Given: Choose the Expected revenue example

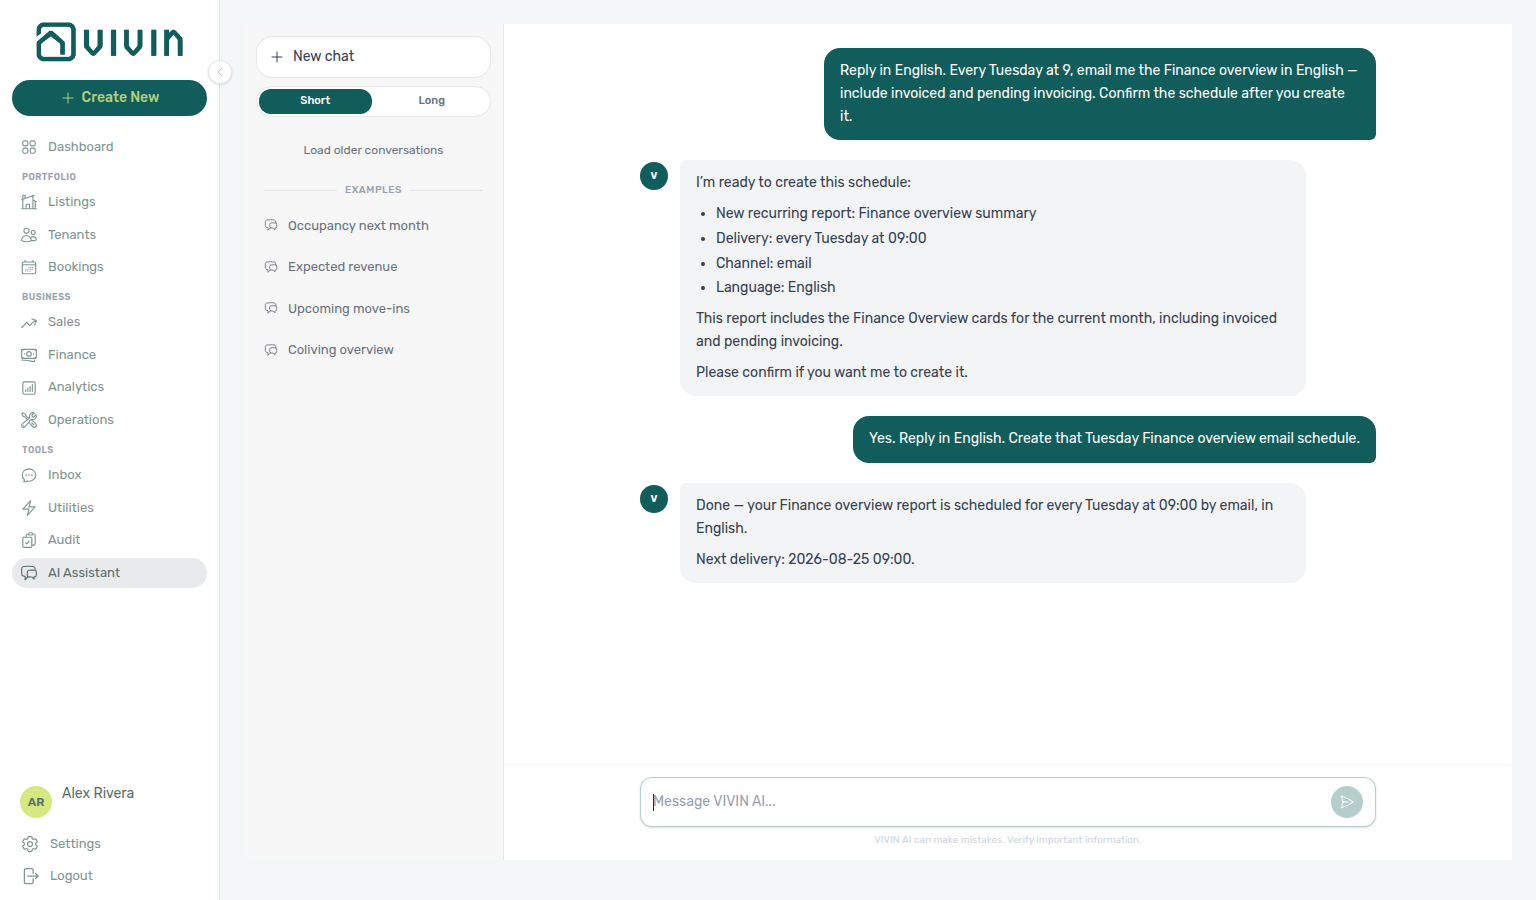Looking at the screenshot, I should coord(373,267).
